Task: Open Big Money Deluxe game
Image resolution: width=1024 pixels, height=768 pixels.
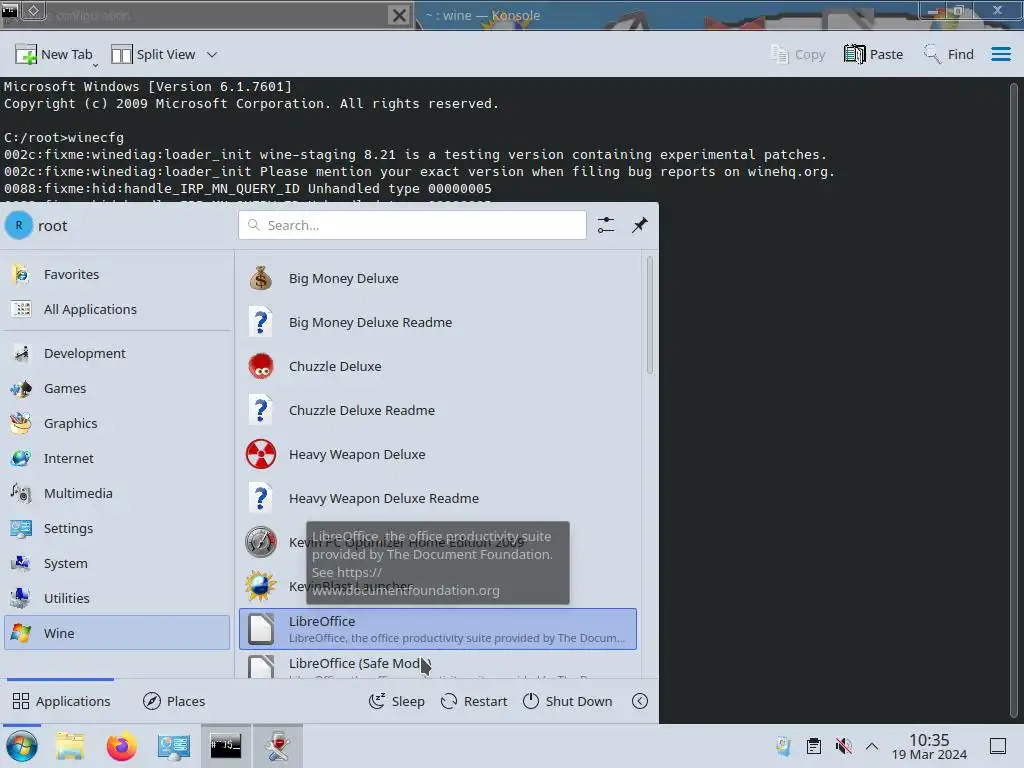Action: 438,278
